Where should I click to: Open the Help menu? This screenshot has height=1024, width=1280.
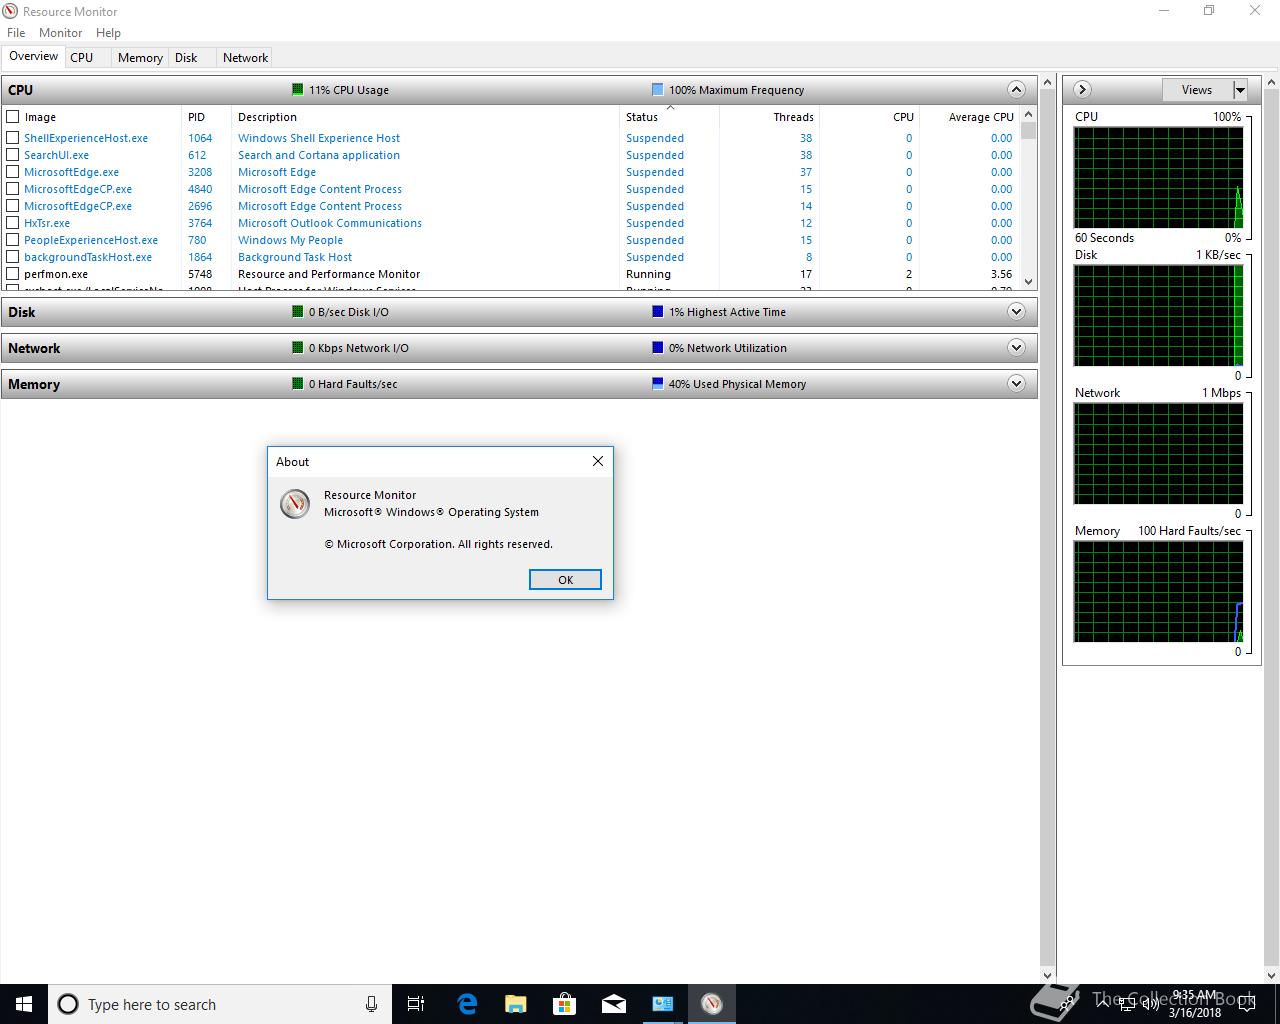[x=108, y=33]
